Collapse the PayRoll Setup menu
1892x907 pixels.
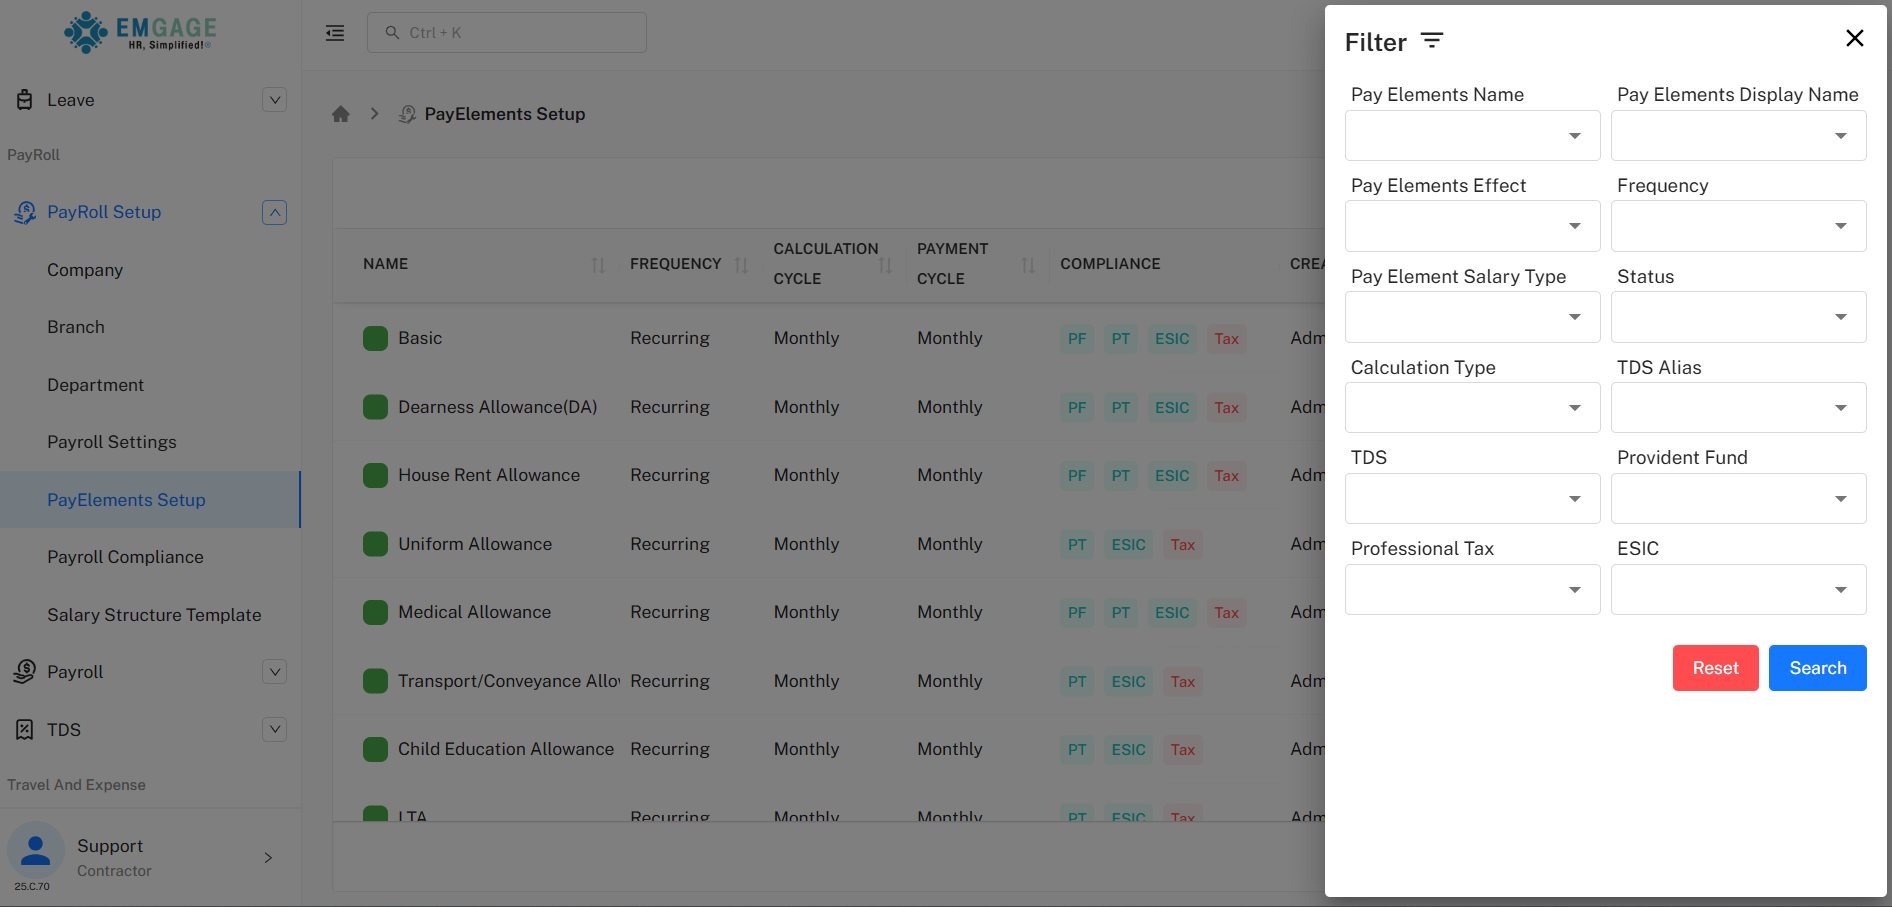point(274,213)
